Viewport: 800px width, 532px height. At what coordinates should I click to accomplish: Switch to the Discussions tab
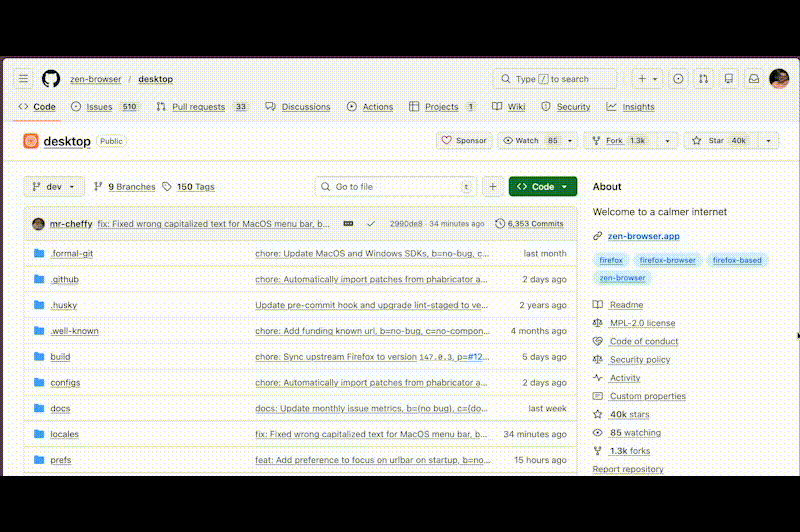click(x=298, y=107)
